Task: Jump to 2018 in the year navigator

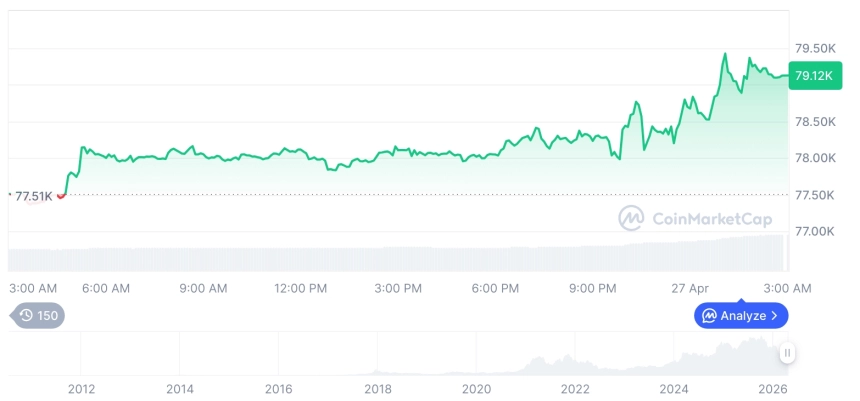Action: (x=378, y=388)
